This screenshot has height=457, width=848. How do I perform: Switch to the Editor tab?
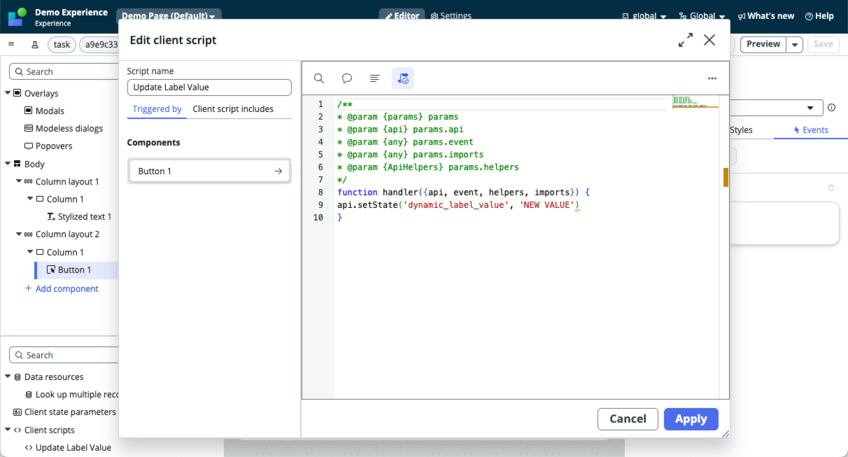(x=402, y=15)
